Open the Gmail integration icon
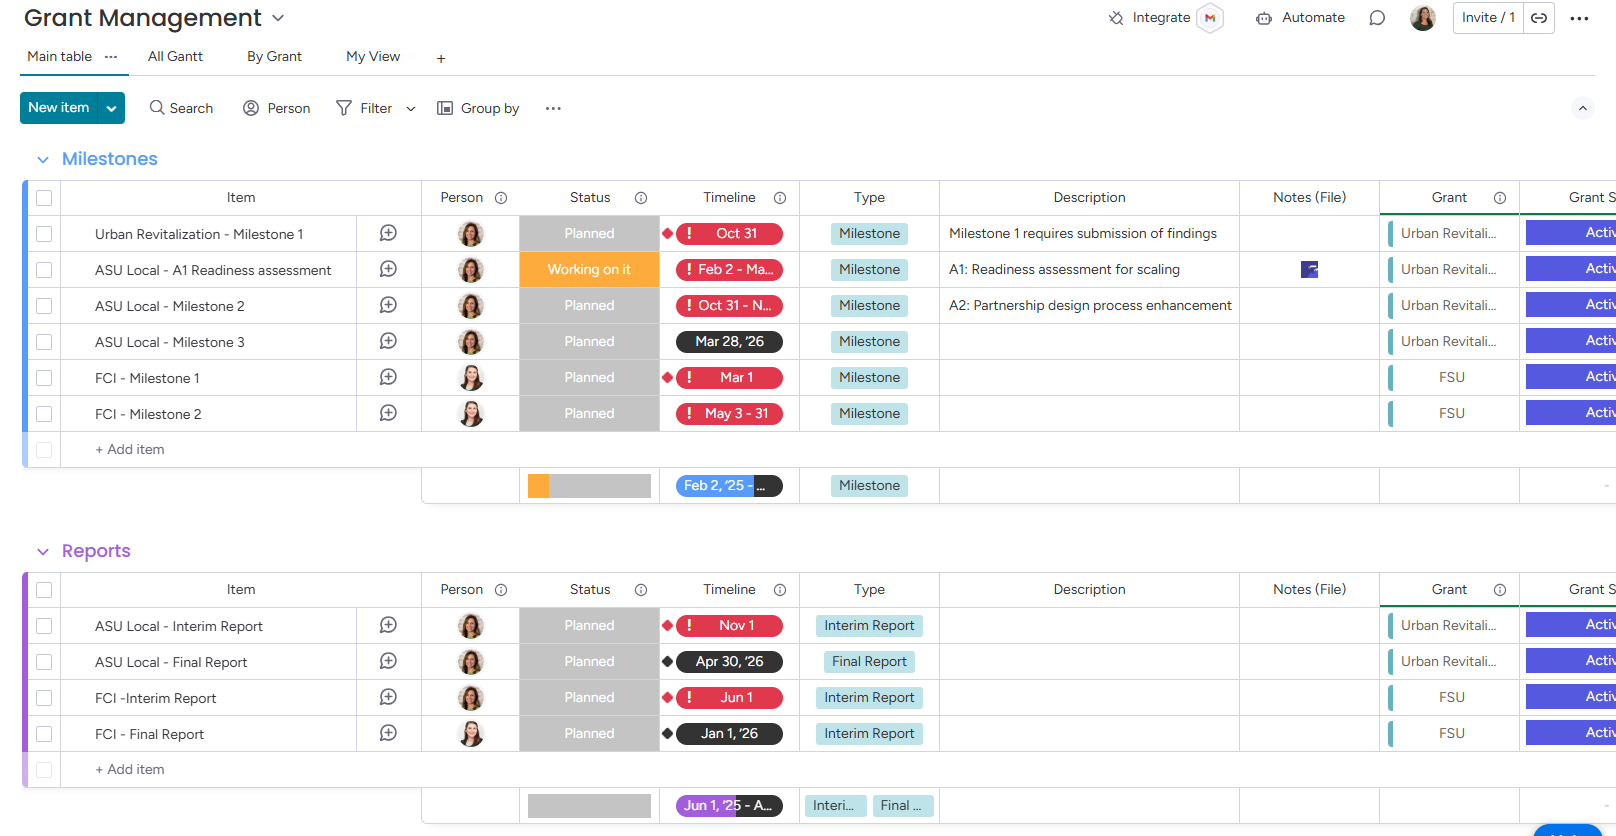The image size is (1616, 836). point(1210,18)
